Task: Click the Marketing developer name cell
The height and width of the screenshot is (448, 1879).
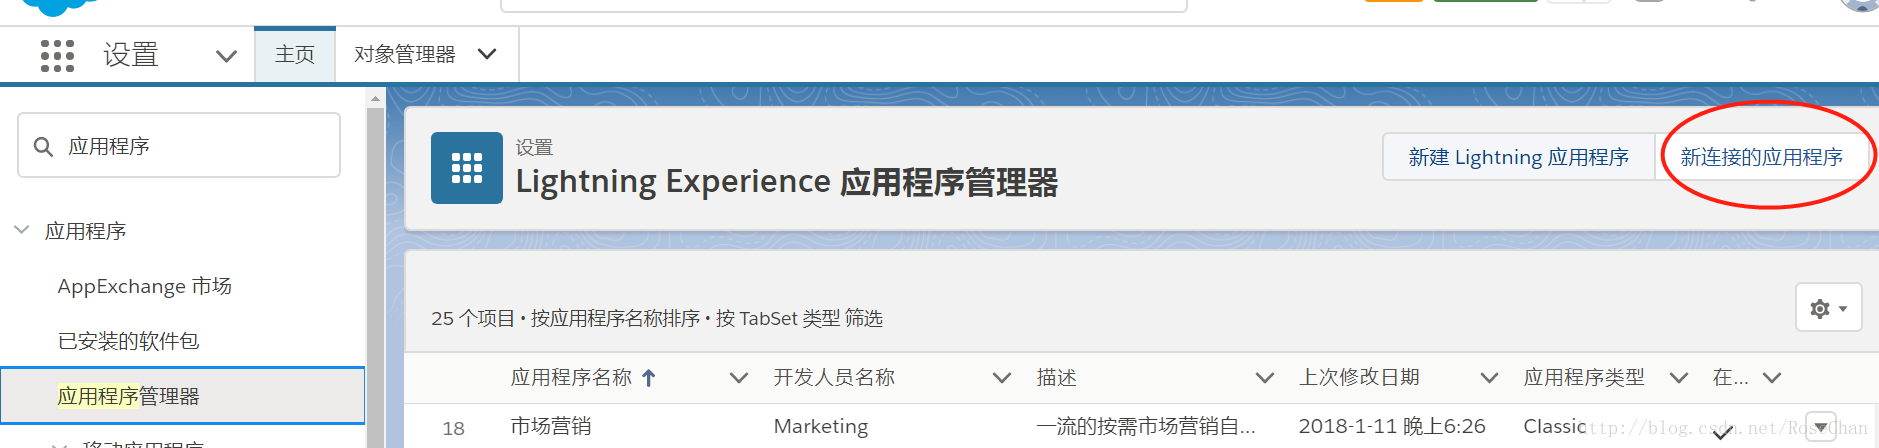Action: 821,426
